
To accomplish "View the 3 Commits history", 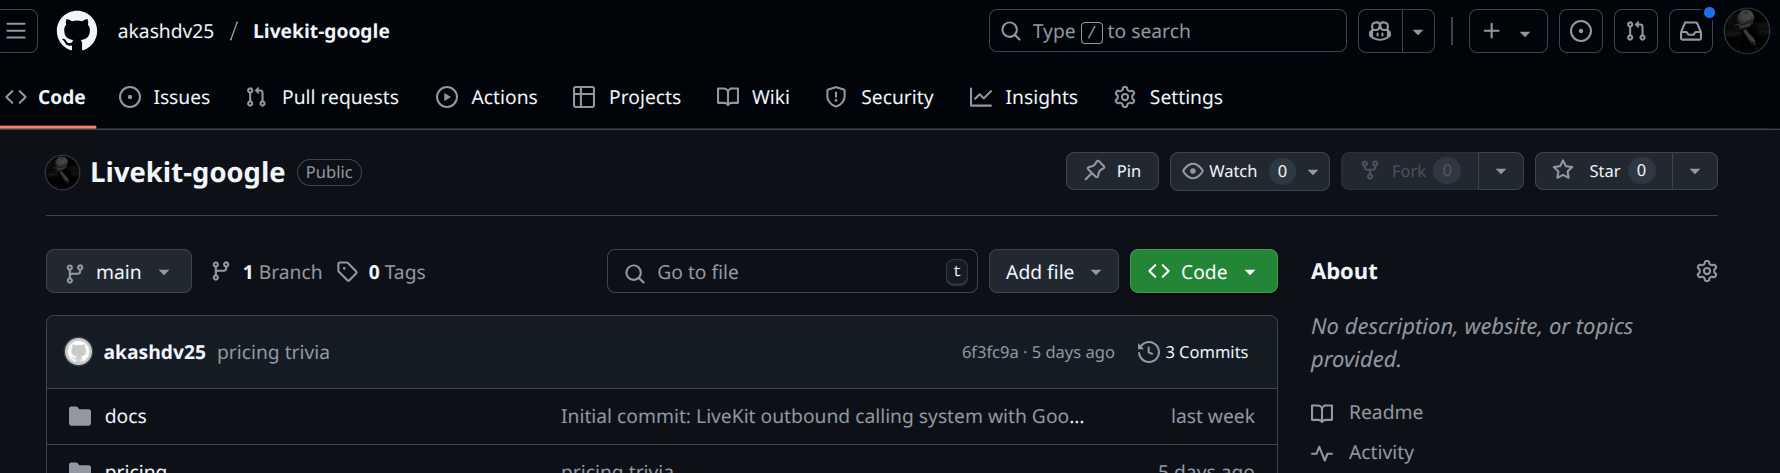I will (x=1193, y=352).
